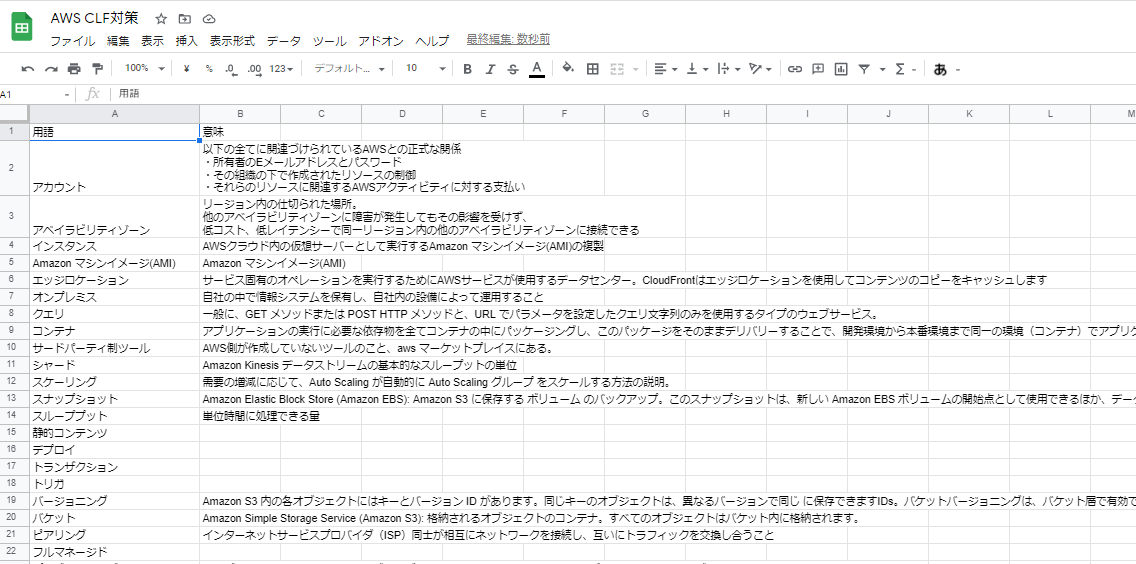This screenshot has height=564, width=1136.
Task: Open the text wrapping dropdown
Action: tap(727, 69)
